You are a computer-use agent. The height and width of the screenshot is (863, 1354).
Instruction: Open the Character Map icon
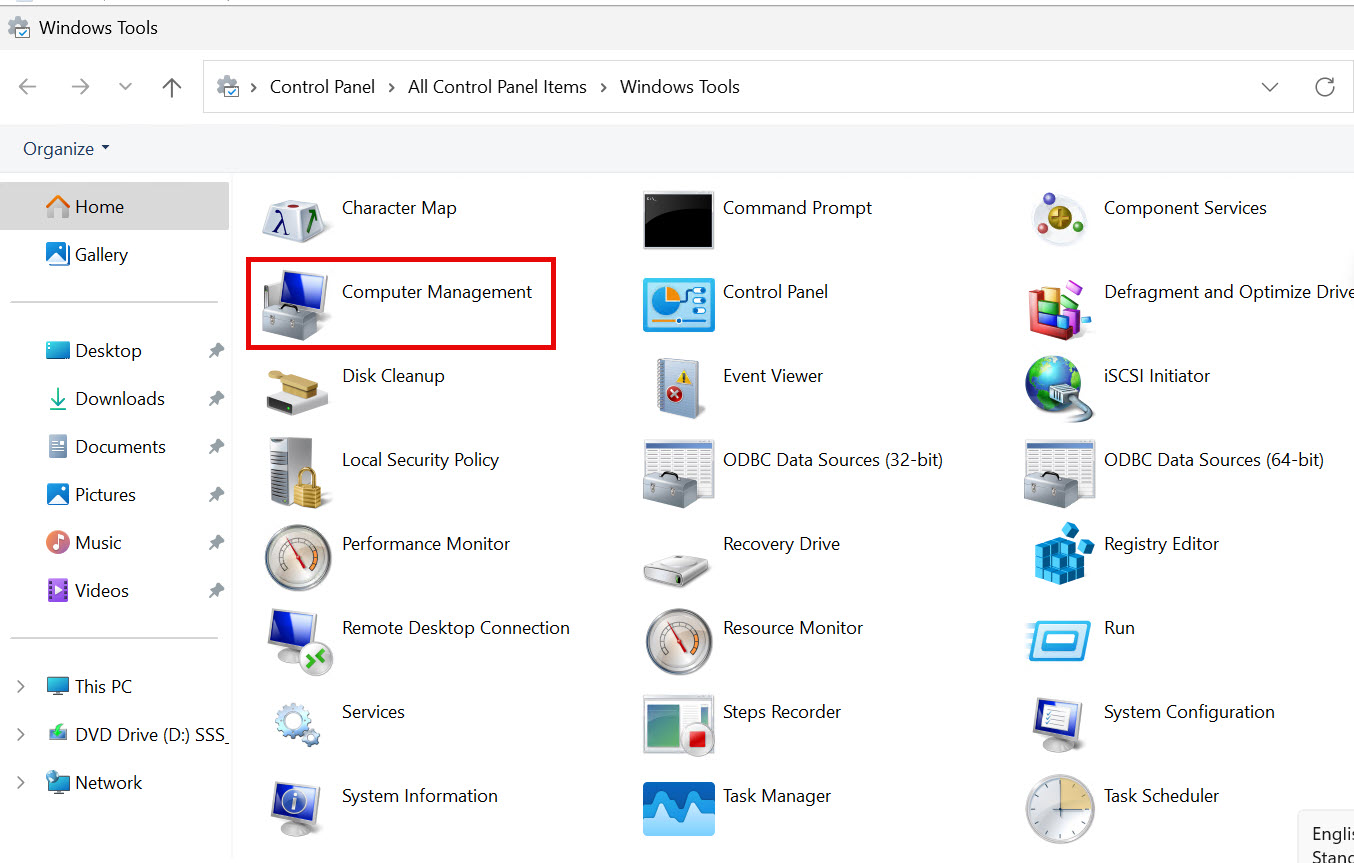297,219
